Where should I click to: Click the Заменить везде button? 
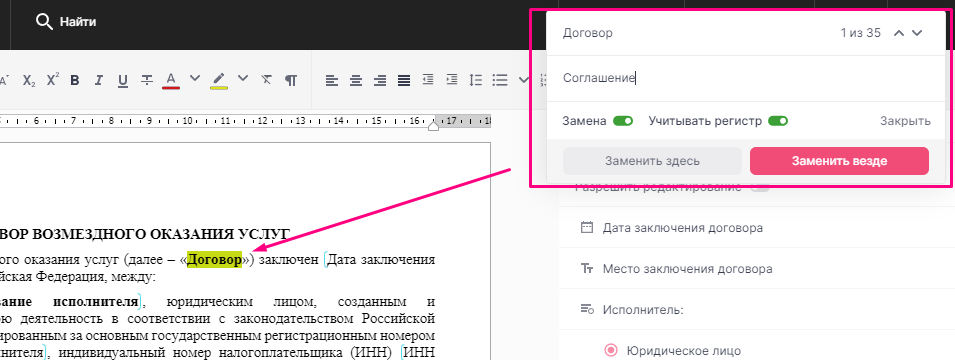839,161
